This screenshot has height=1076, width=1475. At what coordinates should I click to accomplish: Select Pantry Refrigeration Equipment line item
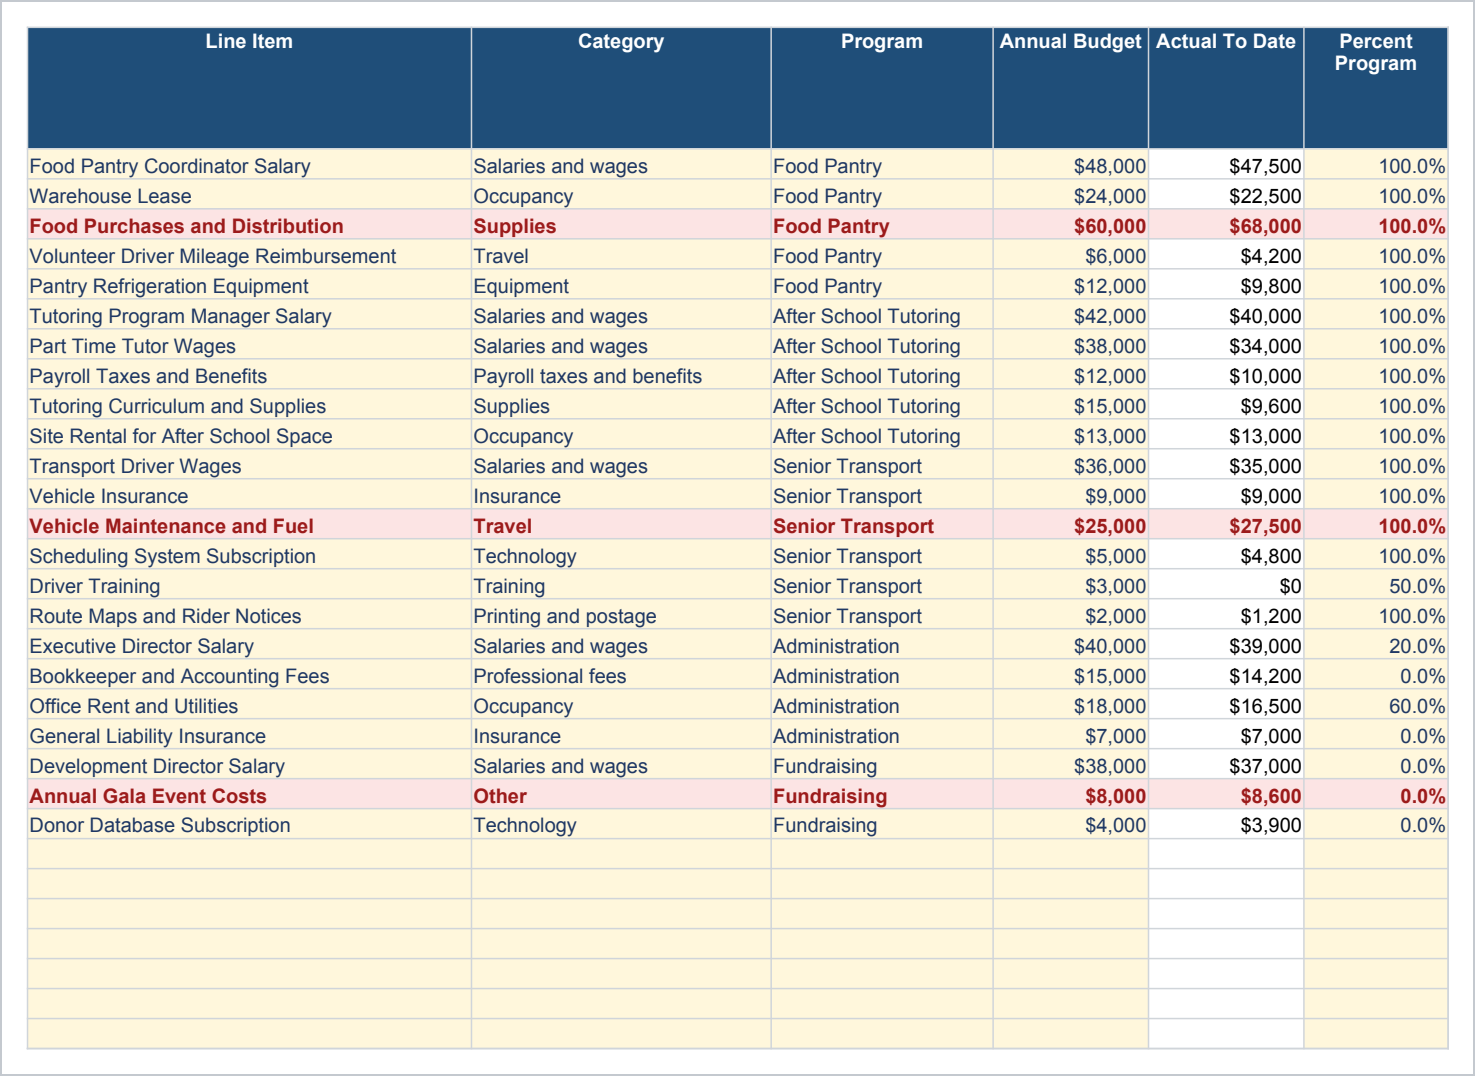pos(249,286)
